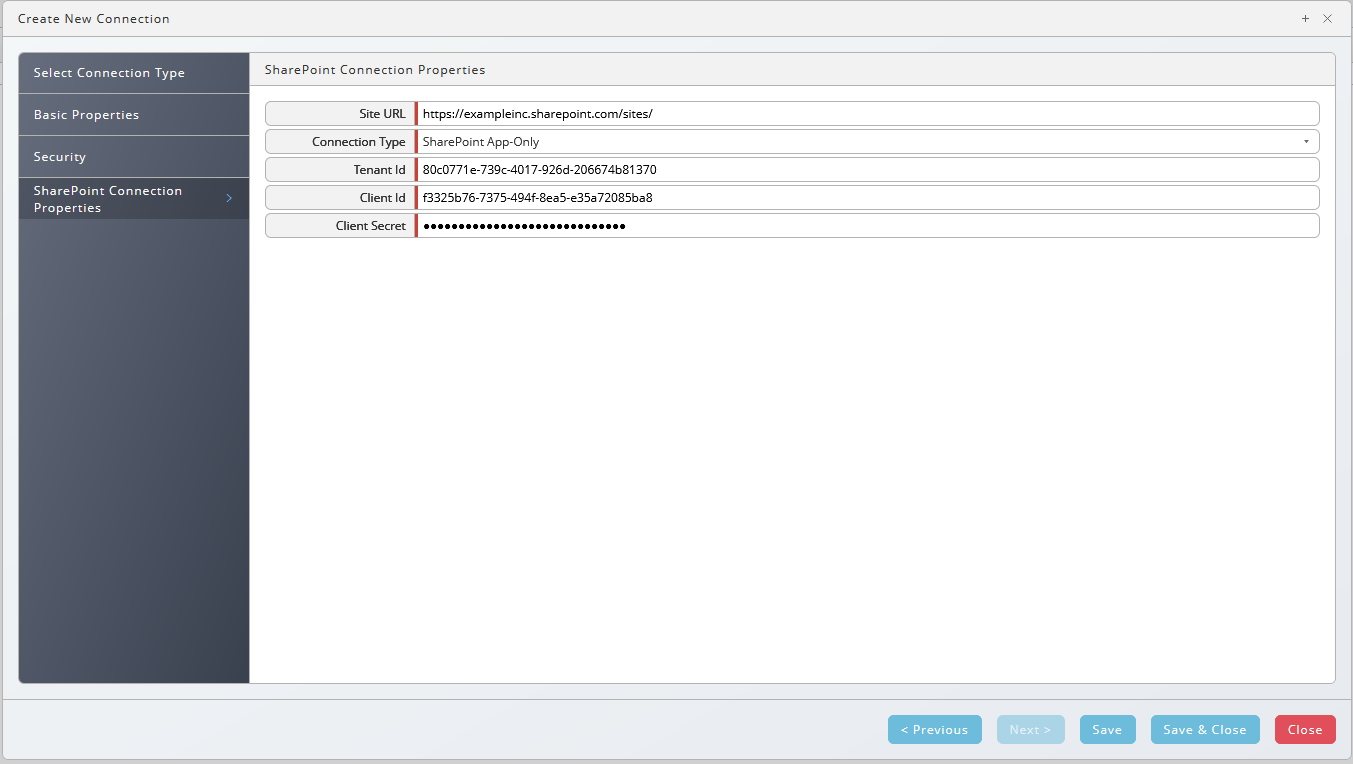Click the Tenant Id label
Viewport: 1353px width, 764px height.
tap(380, 170)
